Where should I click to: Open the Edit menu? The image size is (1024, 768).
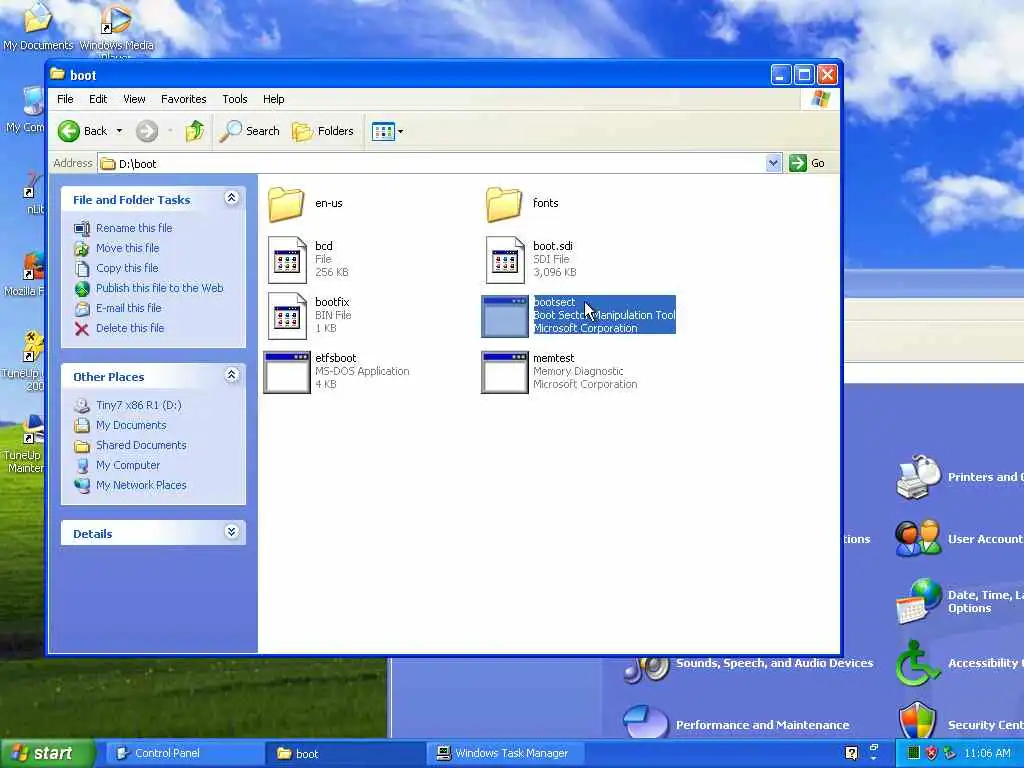(98, 99)
